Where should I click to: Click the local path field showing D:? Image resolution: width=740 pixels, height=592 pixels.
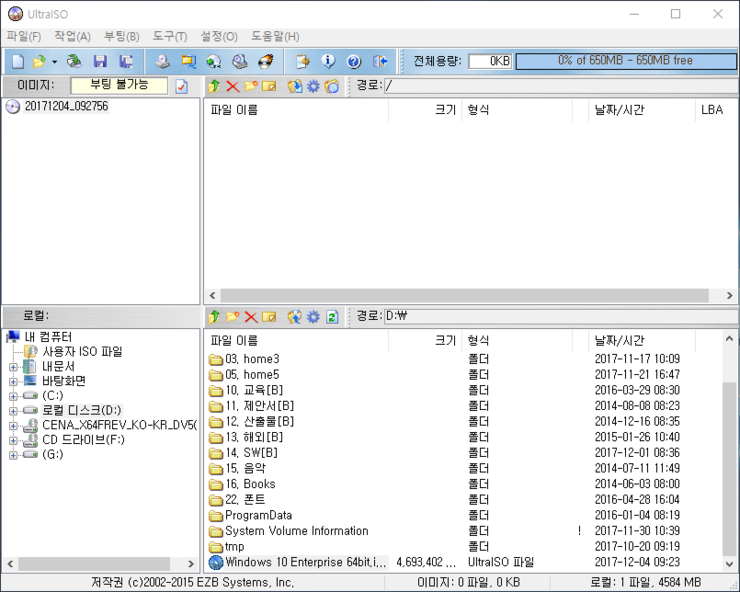[560, 316]
